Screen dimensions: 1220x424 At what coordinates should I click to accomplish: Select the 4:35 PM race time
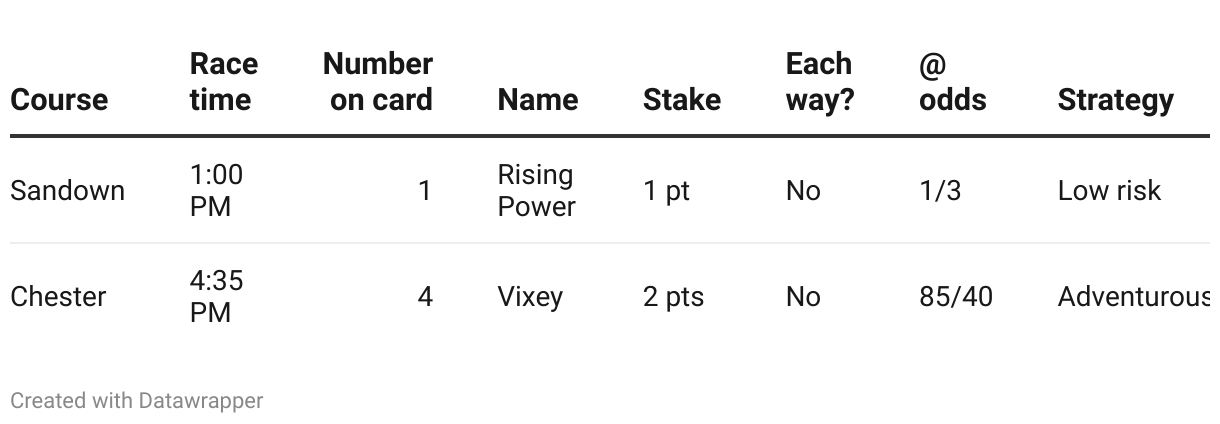[216, 297]
